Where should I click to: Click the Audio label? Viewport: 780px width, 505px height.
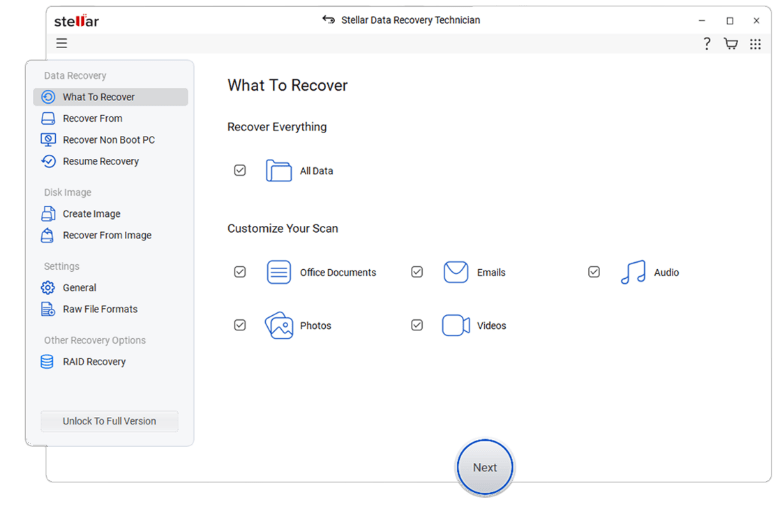coord(667,272)
